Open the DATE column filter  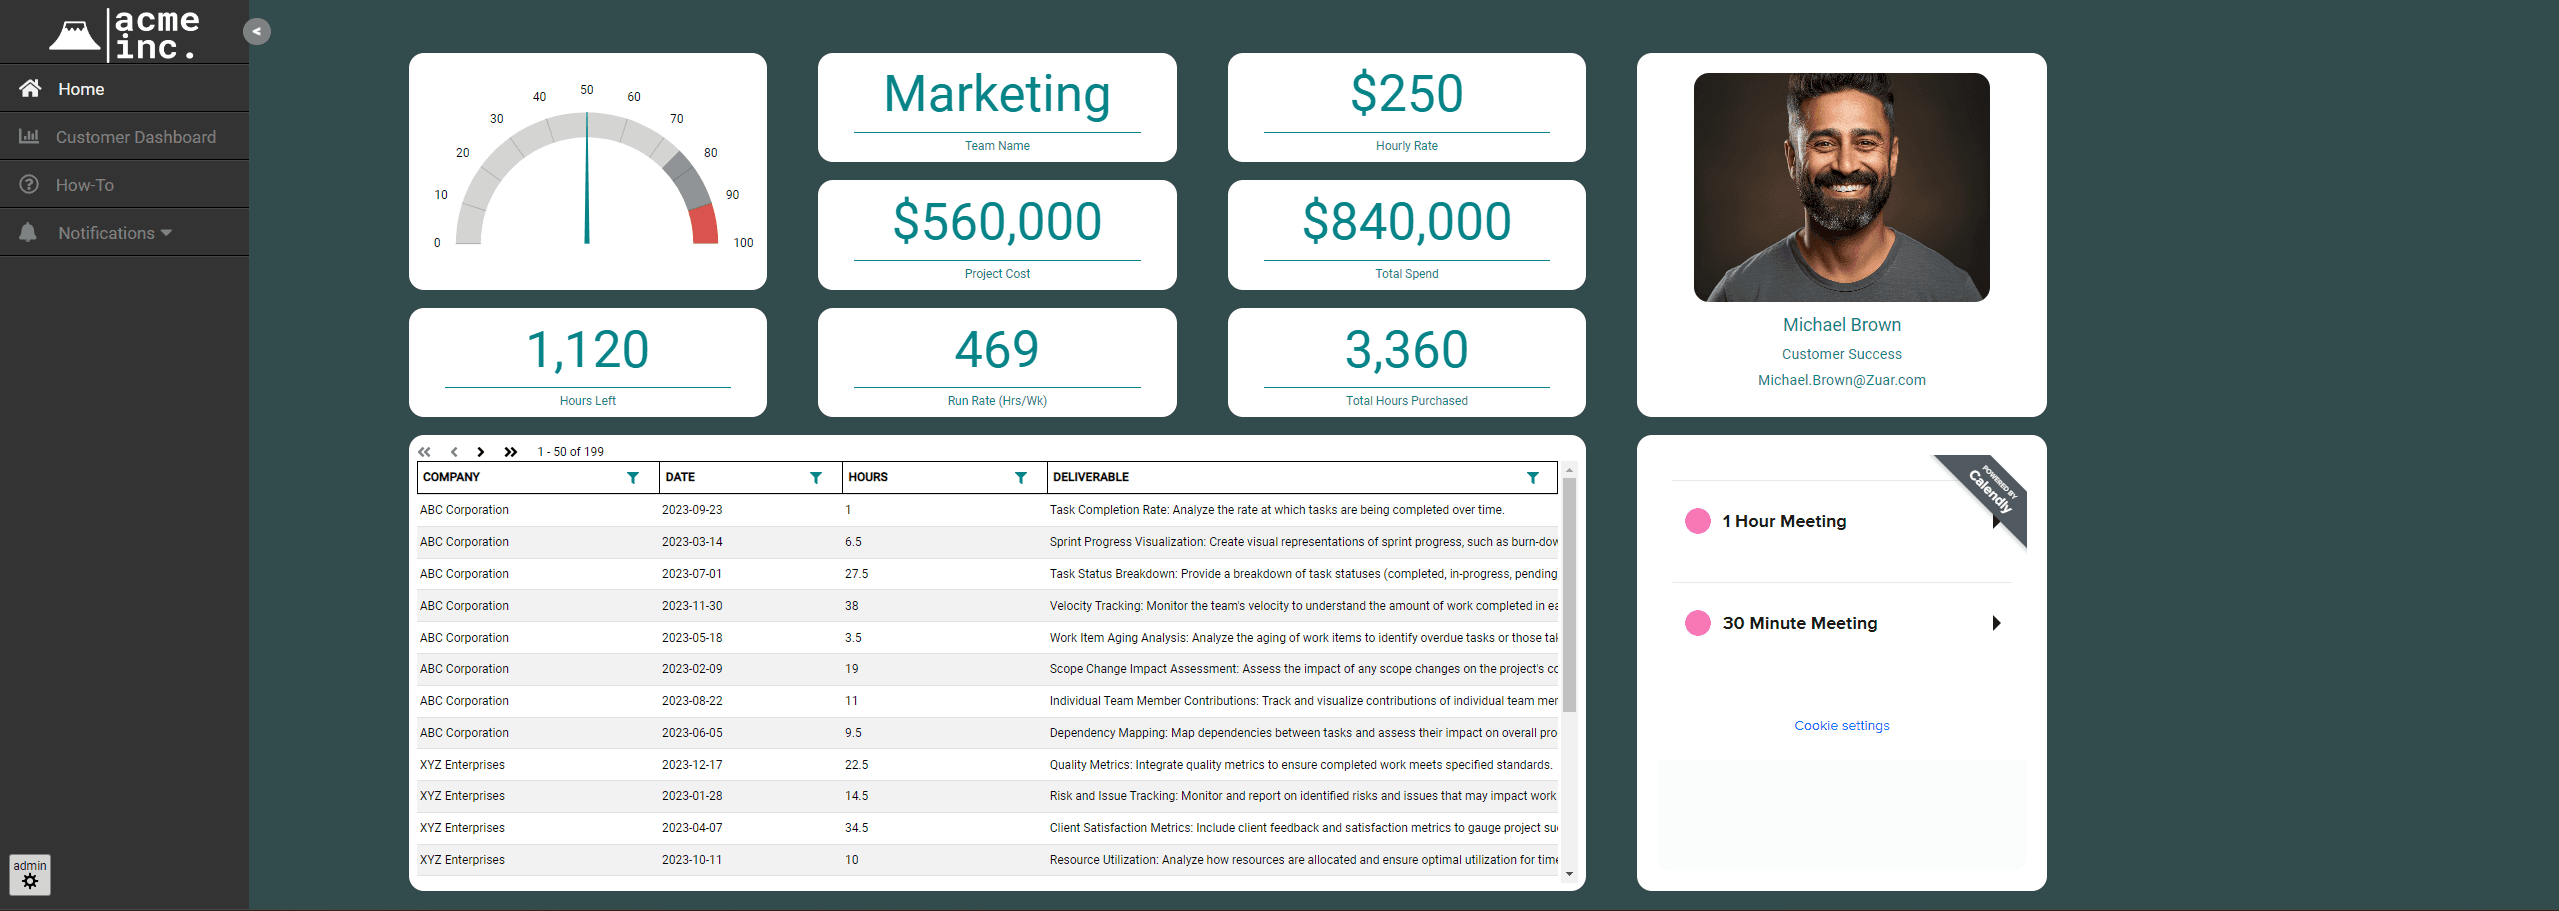tap(816, 478)
